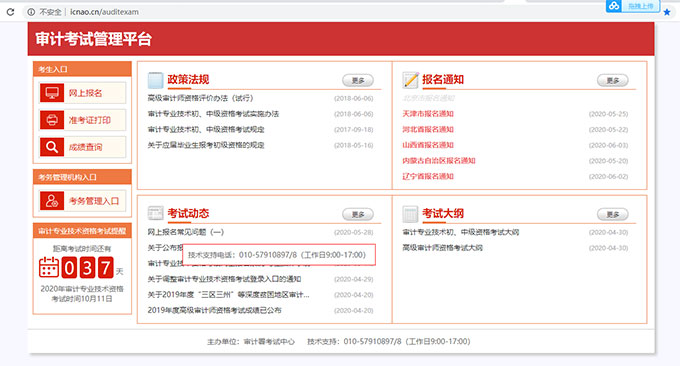
Task: Click the user icon for 考务管理入口
Action: 52,201
